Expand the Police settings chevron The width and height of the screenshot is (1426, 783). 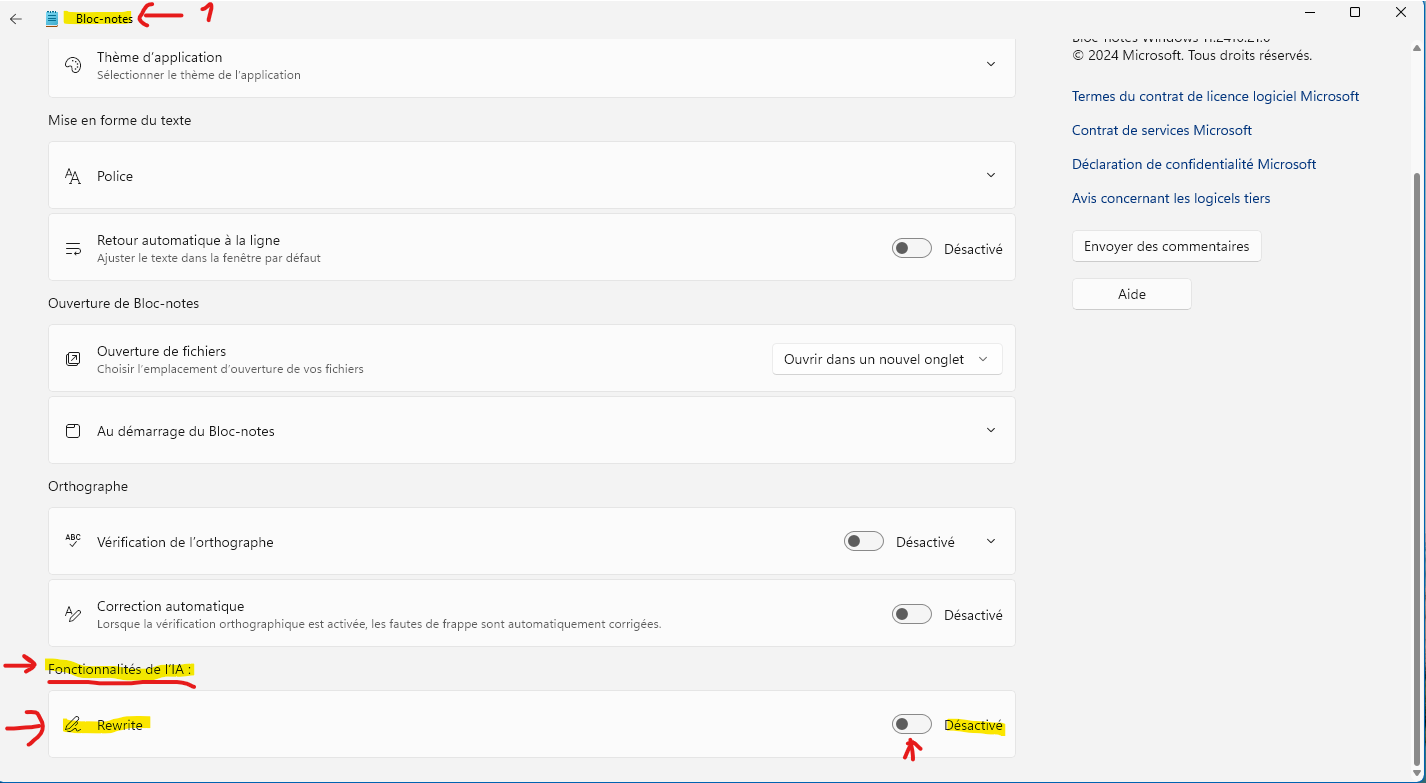click(991, 175)
